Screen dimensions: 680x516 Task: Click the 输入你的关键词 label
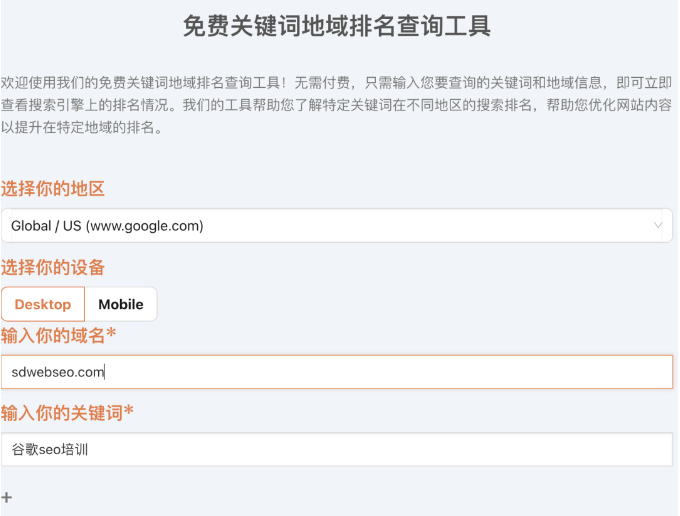[62, 412]
